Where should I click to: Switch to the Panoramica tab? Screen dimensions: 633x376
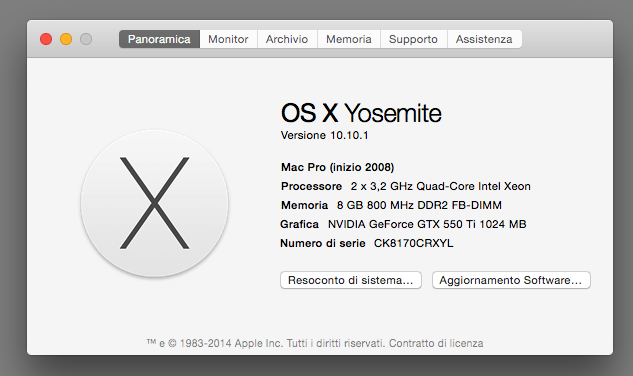pyautogui.click(x=159, y=39)
